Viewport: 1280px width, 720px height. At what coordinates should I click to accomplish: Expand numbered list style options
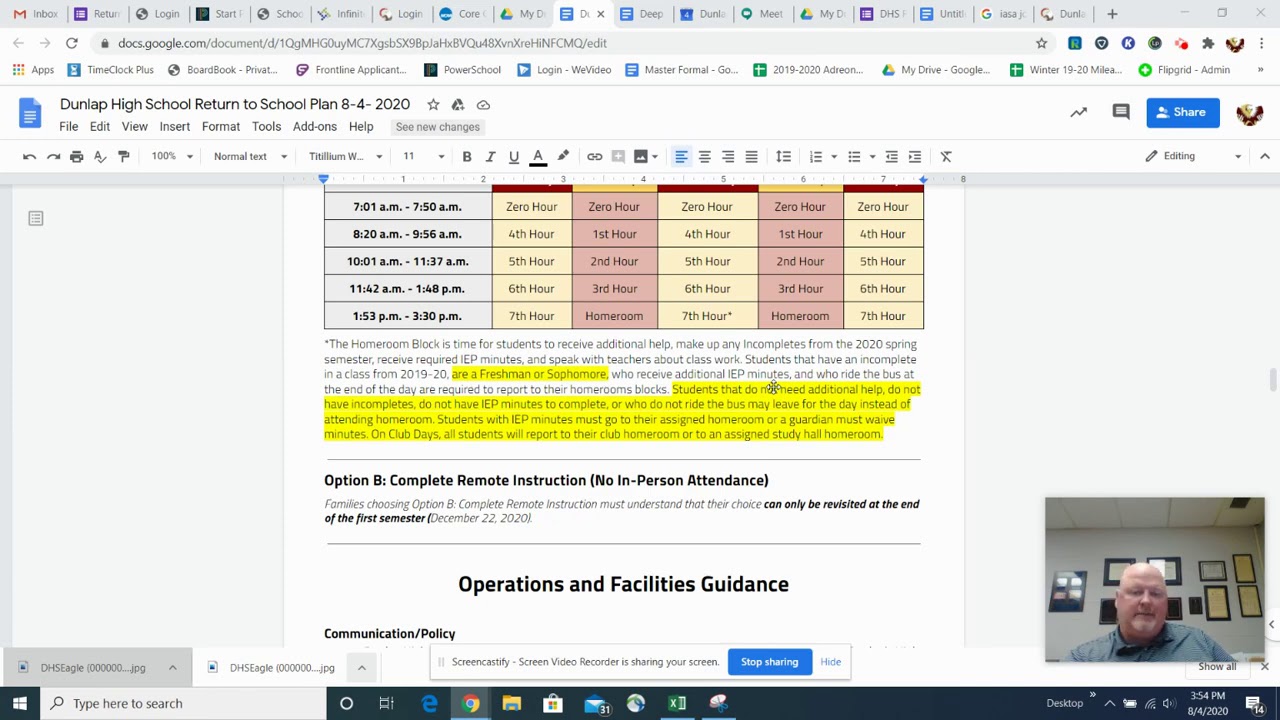[834, 156]
